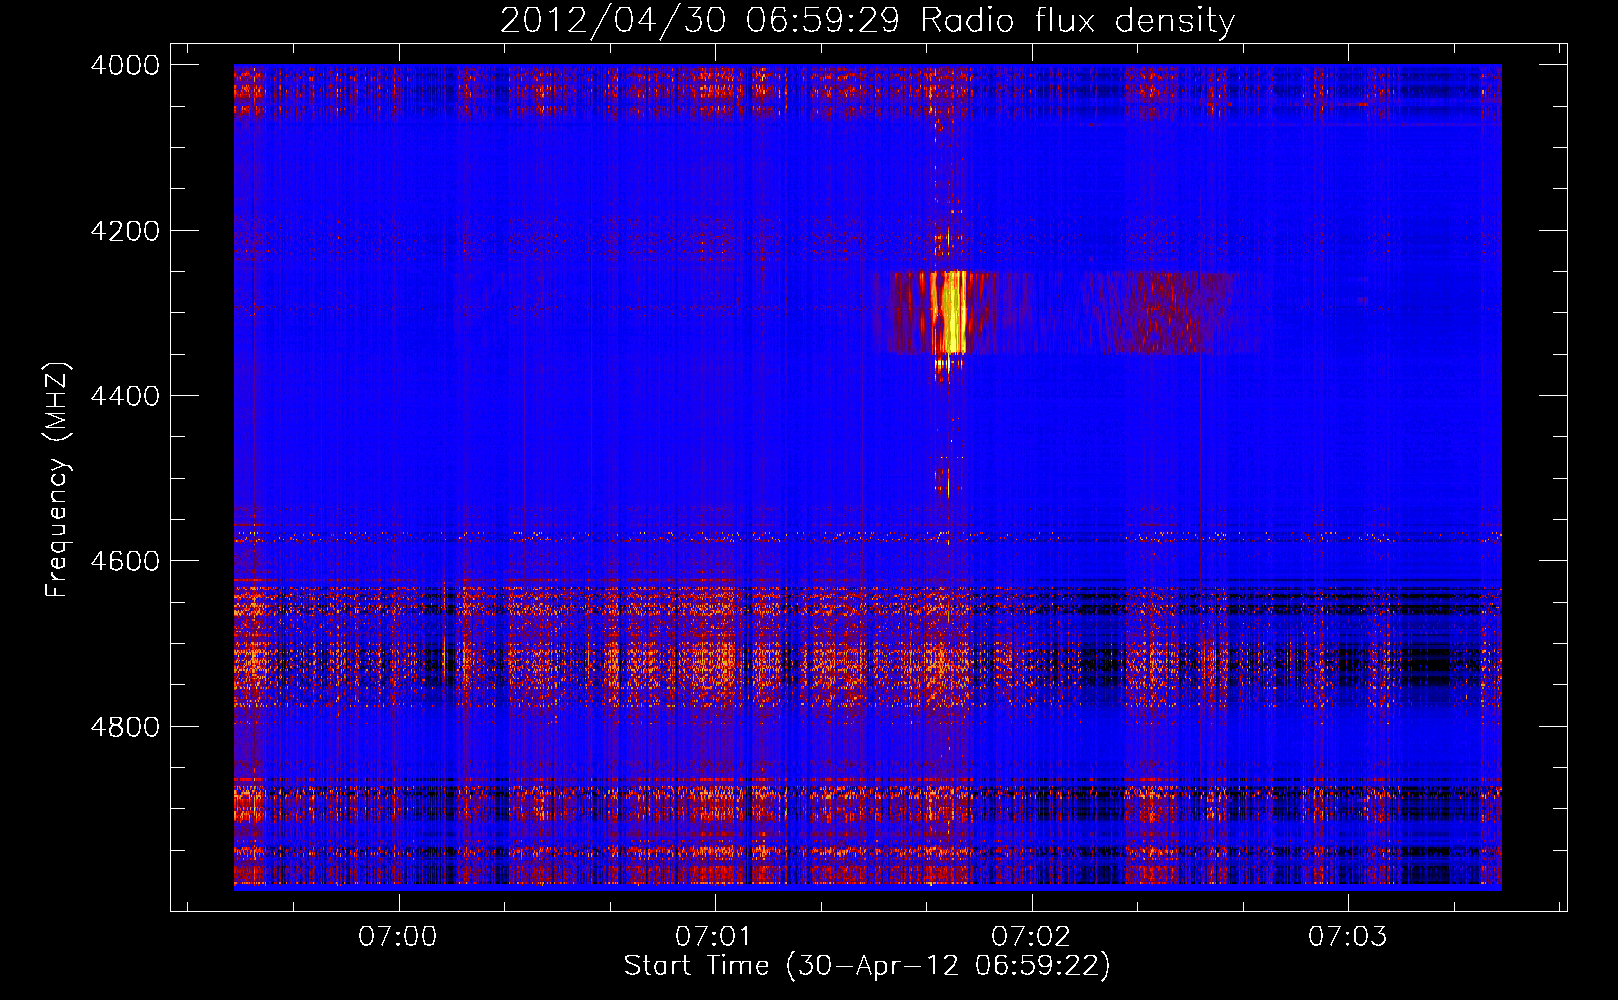The width and height of the screenshot is (1618, 1000).
Task: Click the 4600 frequency axis label
Action: (x=125, y=561)
